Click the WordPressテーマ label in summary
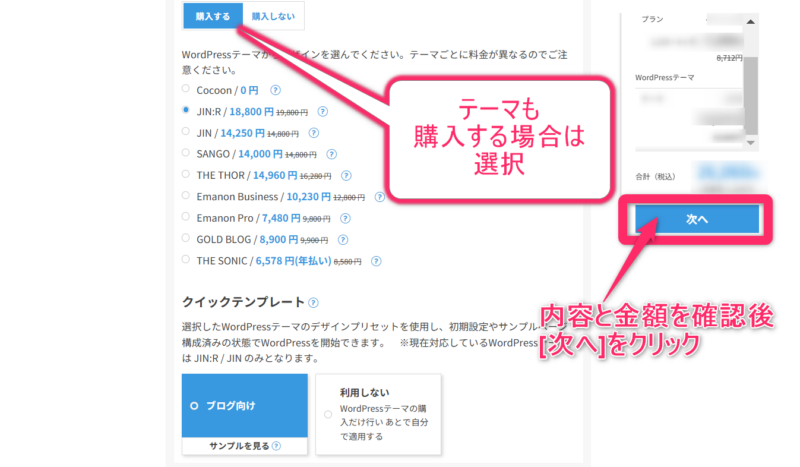Screen dimensions: 800x467 coord(664,78)
